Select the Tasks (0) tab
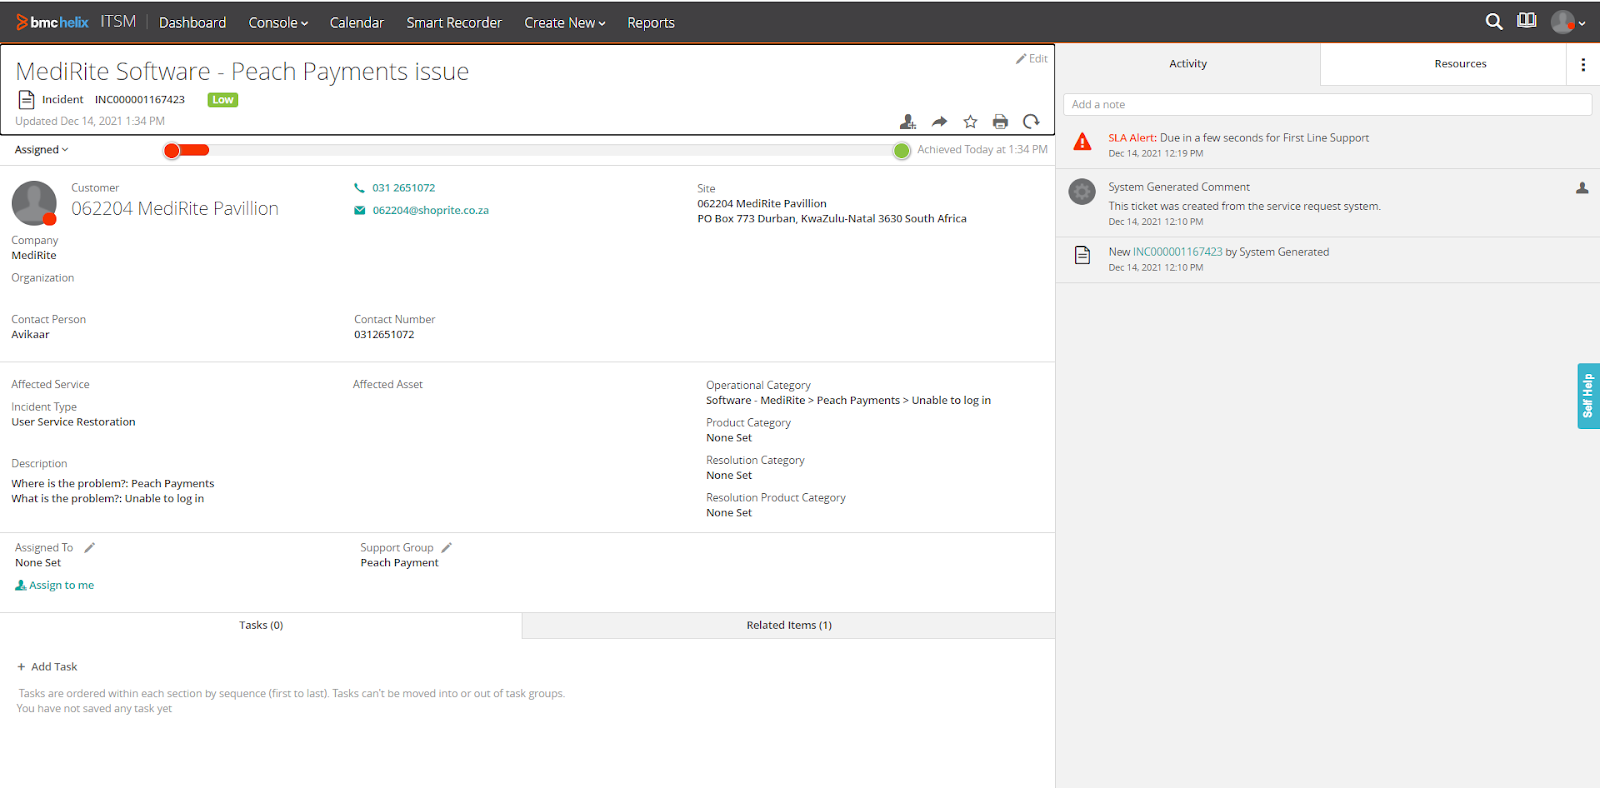 coord(261,625)
